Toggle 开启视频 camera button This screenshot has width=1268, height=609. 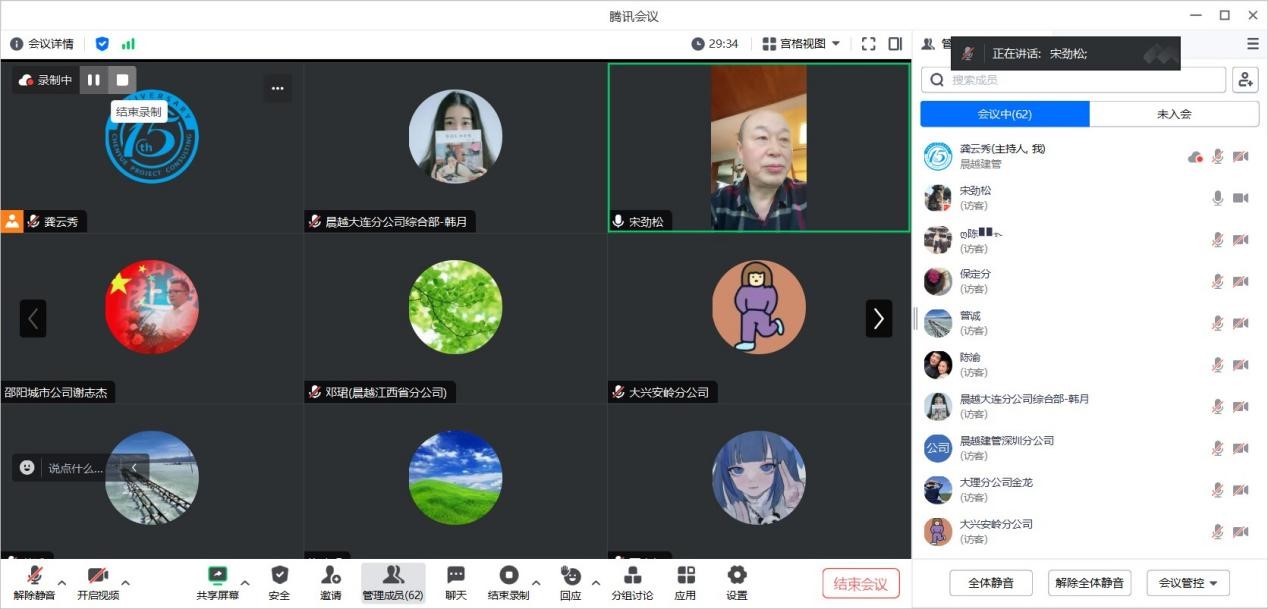click(x=97, y=576)
